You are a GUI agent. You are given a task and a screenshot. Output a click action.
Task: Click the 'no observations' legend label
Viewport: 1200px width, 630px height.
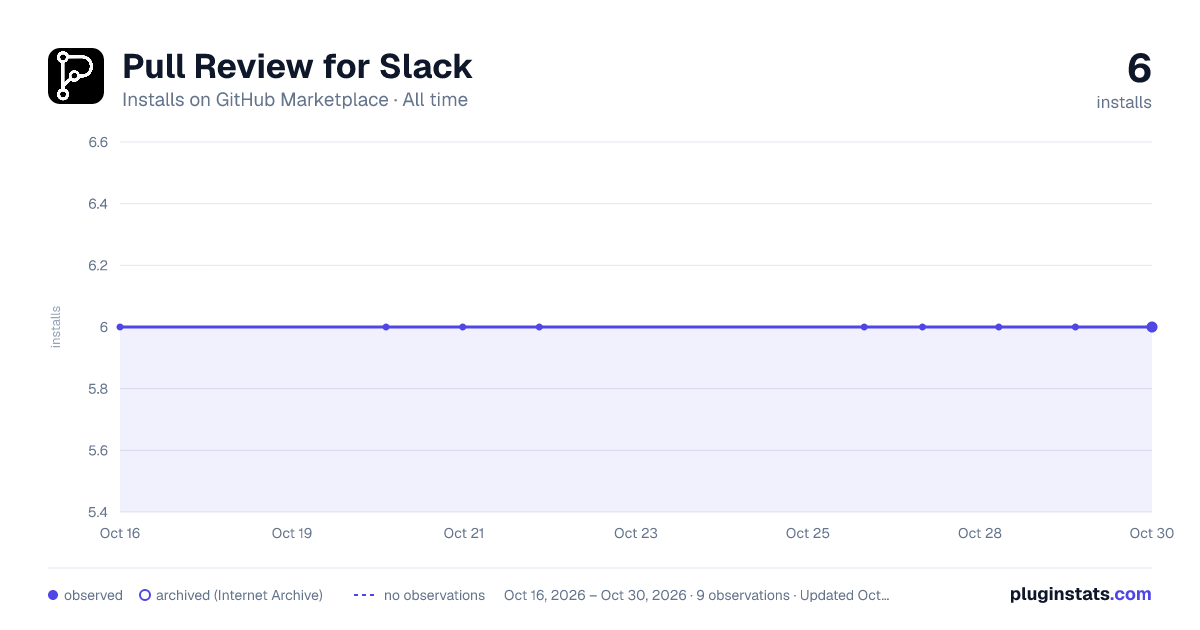click(x=434, y=595)
